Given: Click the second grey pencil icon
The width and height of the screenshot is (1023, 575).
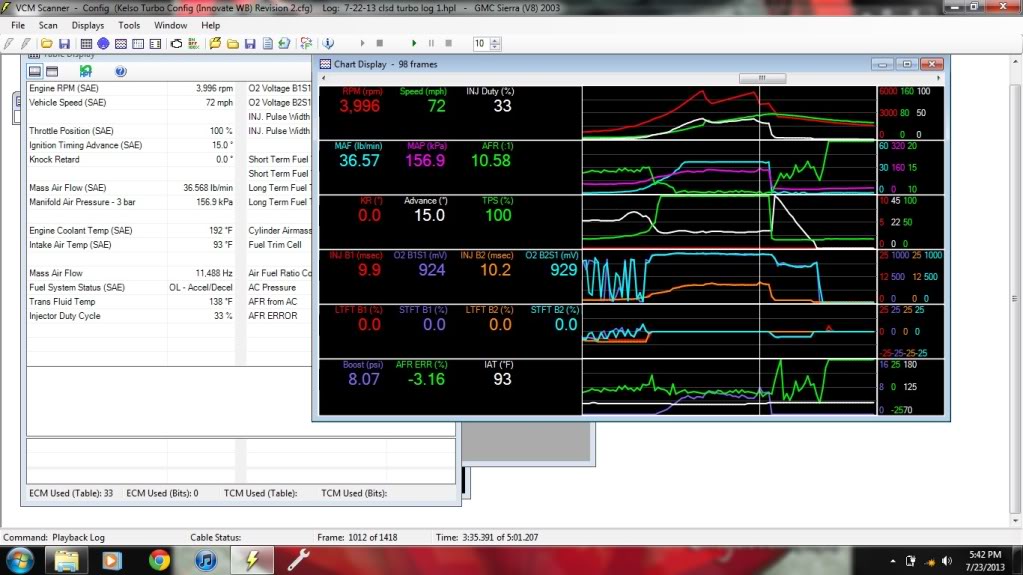Looking at the screenshot, I should click(25, 44).
